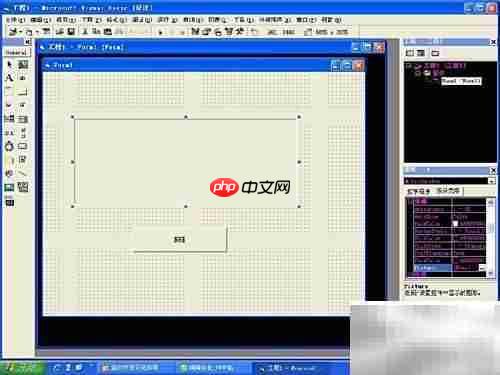Collapse the 工程1 project tree node
Screen dimensions: 500x375
click(409, 66)
